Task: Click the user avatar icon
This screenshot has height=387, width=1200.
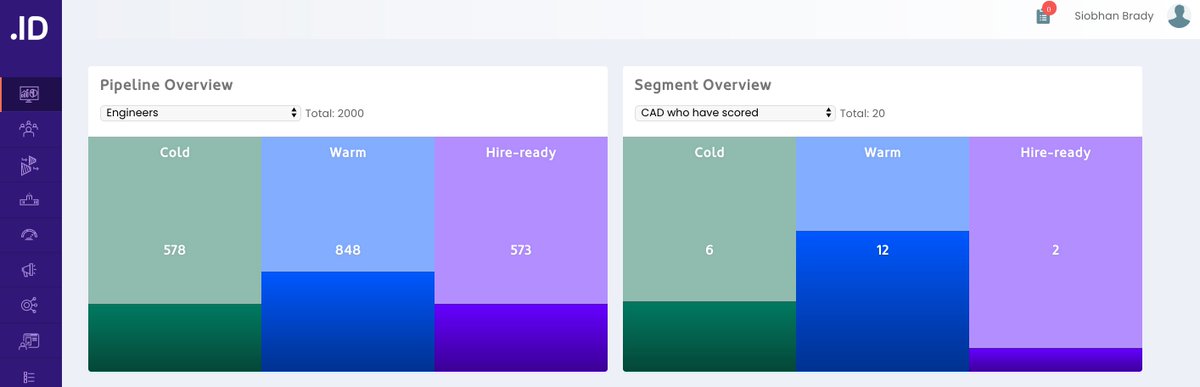Action: coord(1179,16)
